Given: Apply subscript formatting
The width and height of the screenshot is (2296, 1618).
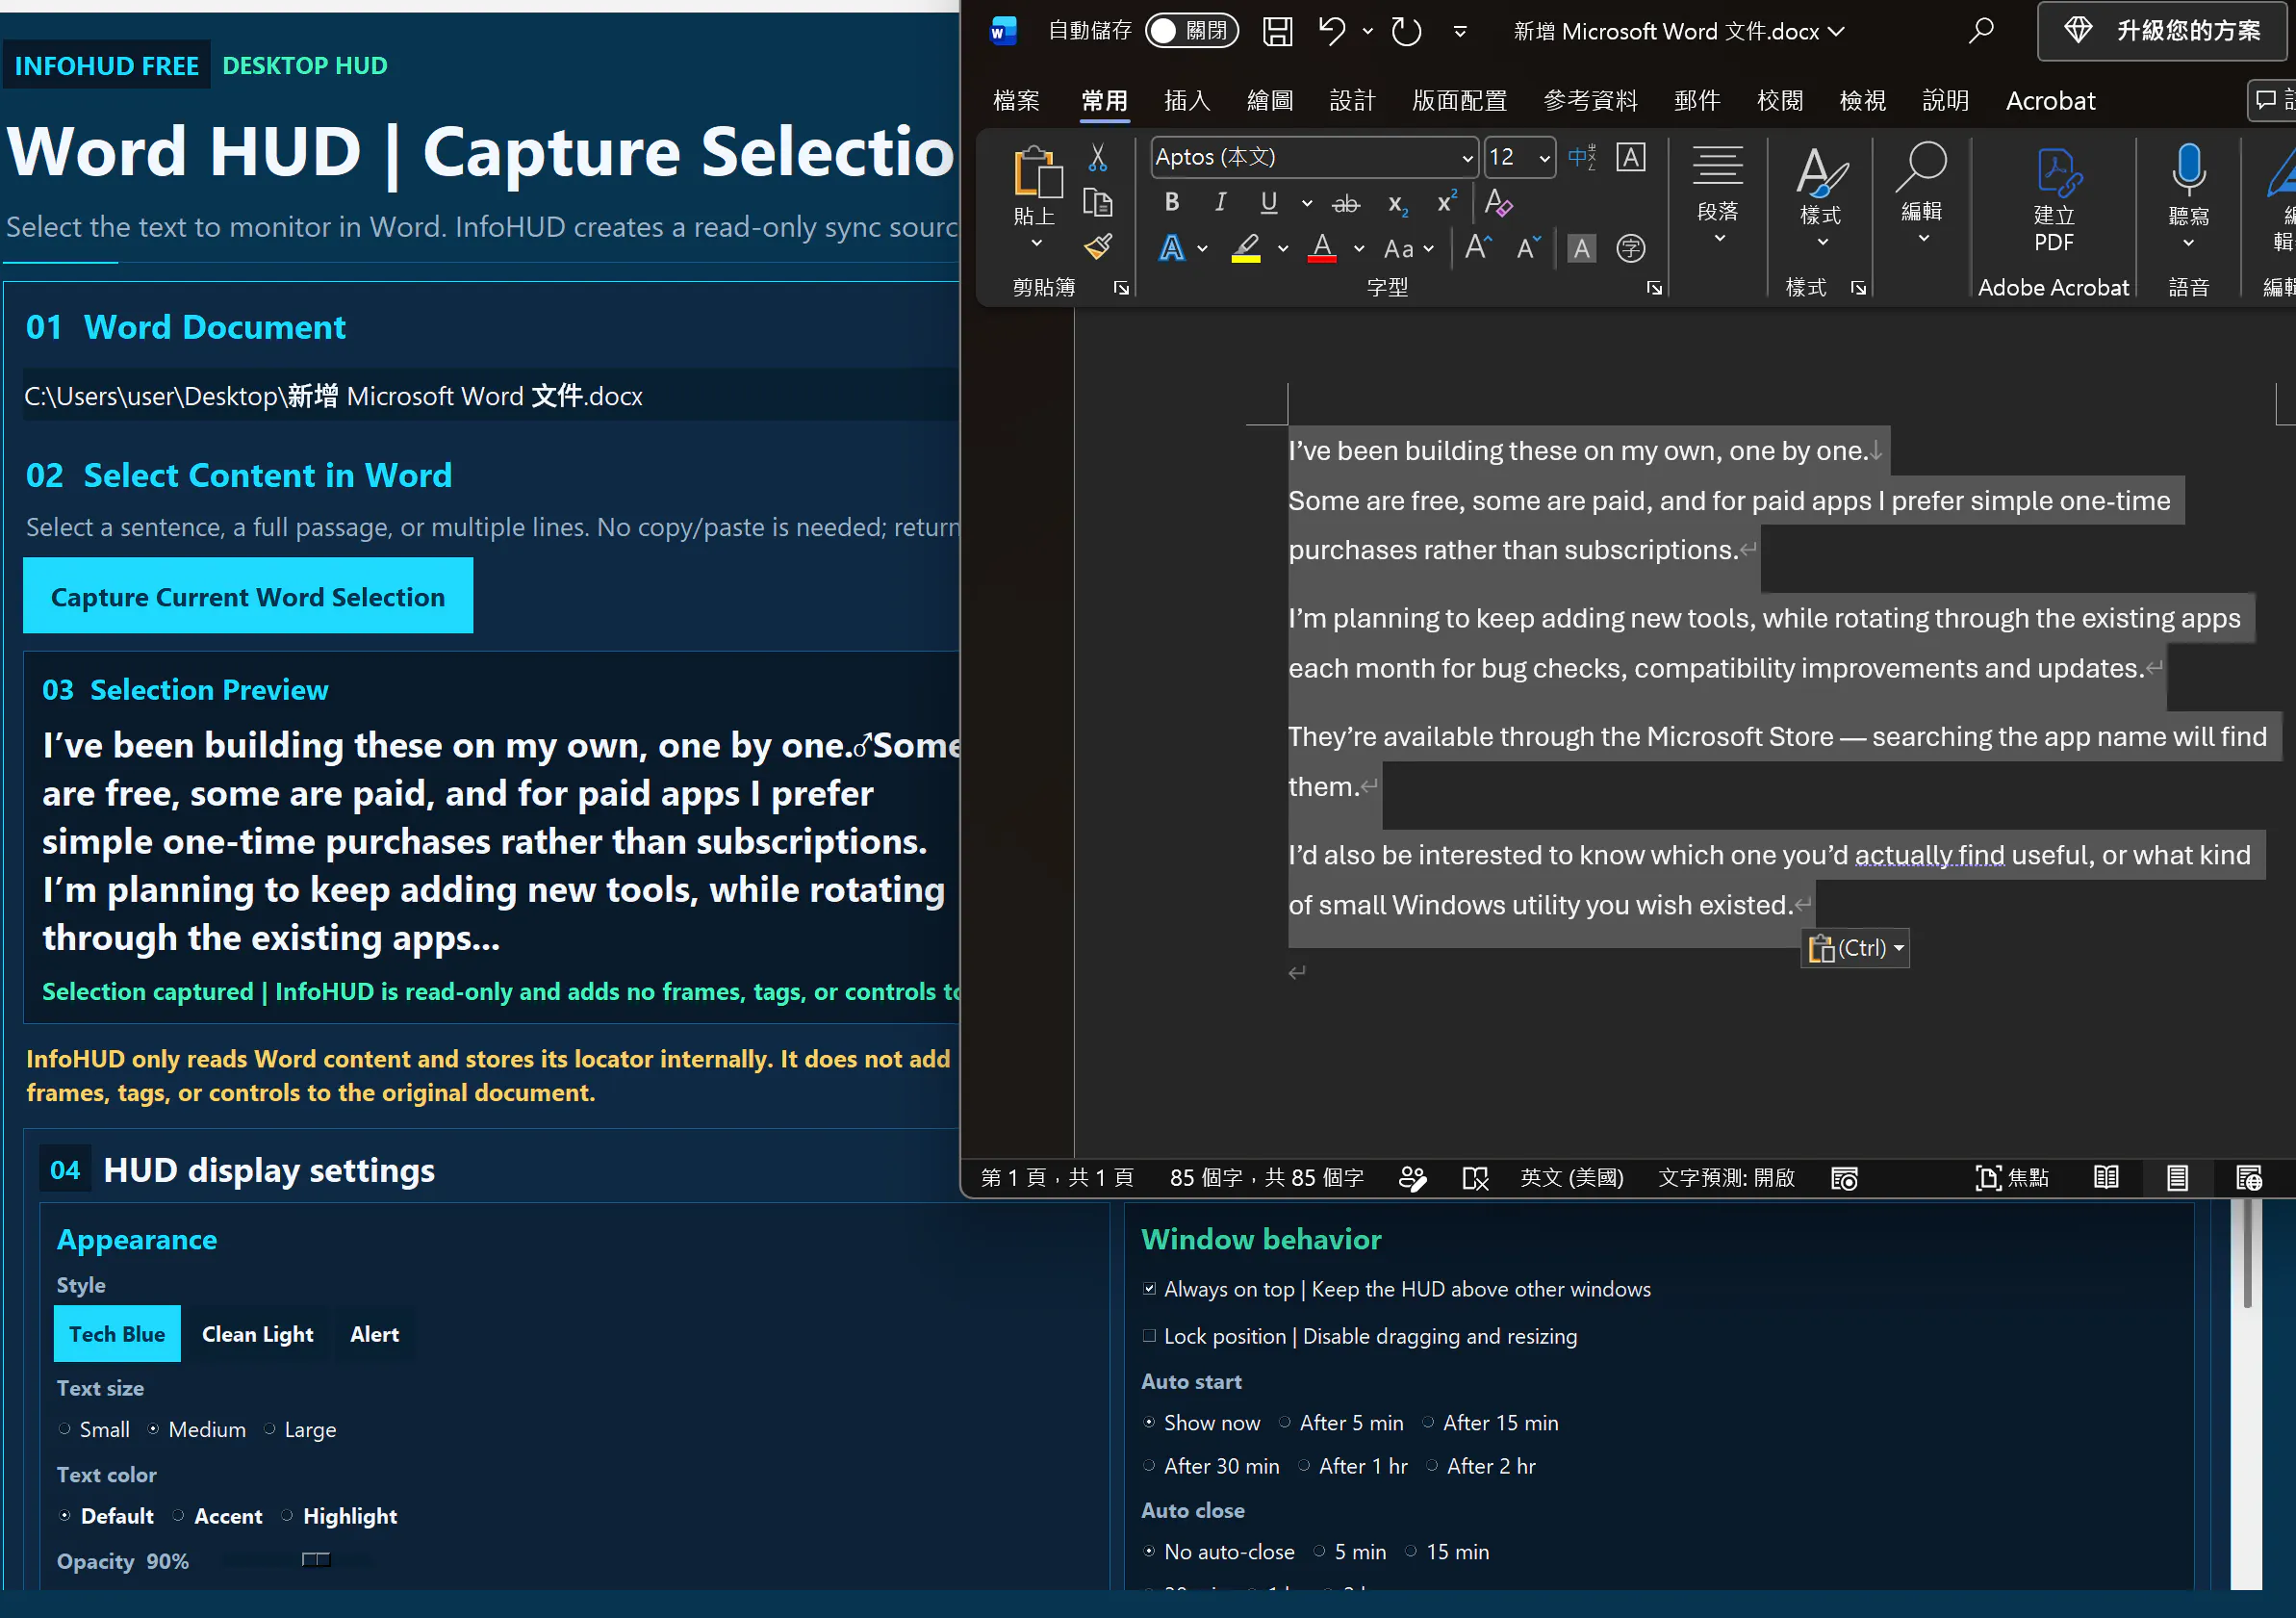Looking at the screenshot, I should pos(1398,204).
